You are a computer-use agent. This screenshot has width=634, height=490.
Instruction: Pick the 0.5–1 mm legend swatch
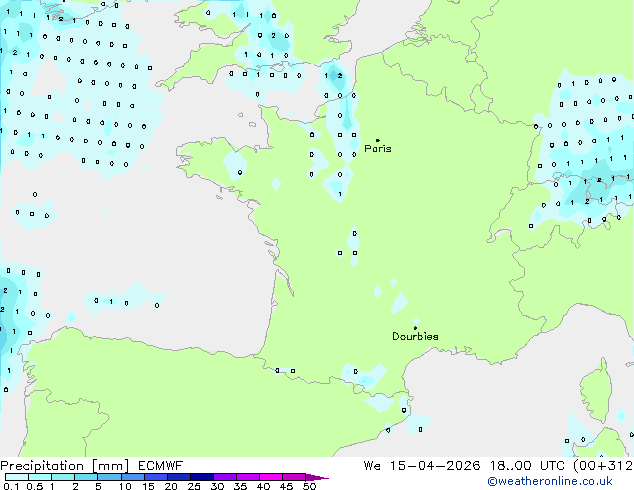(x=40, y=477)
